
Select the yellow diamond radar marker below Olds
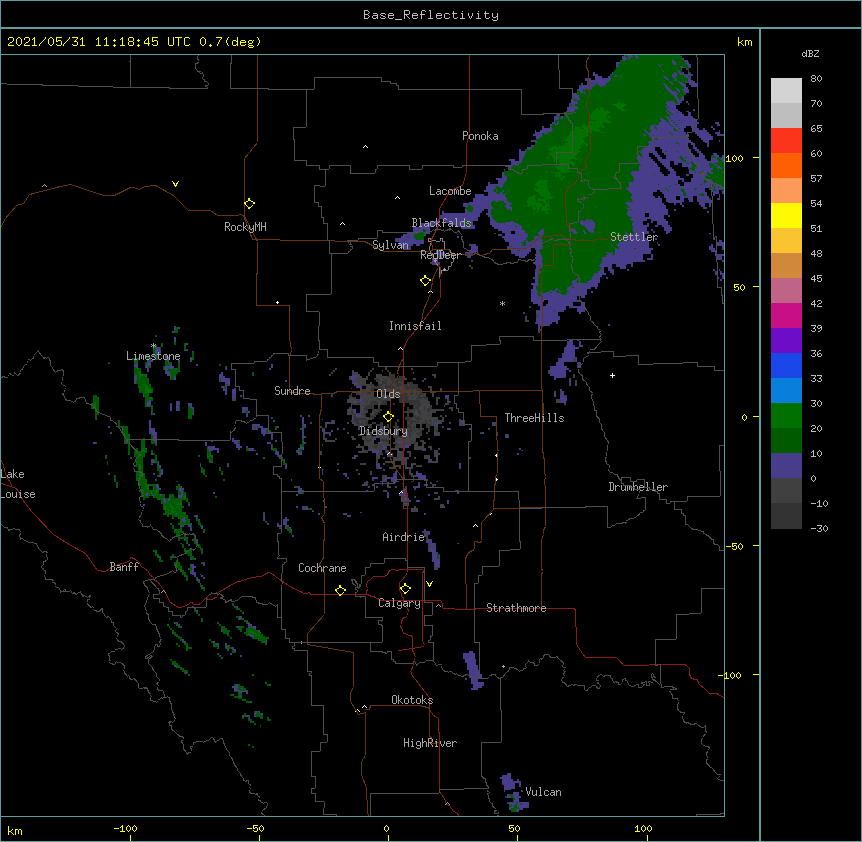tap(388, 416)
